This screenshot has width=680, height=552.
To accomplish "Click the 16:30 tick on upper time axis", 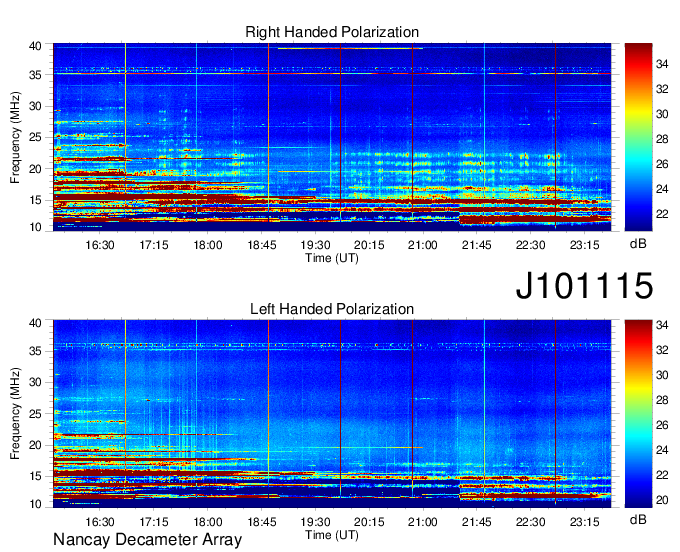I will [x=100, y=245].
